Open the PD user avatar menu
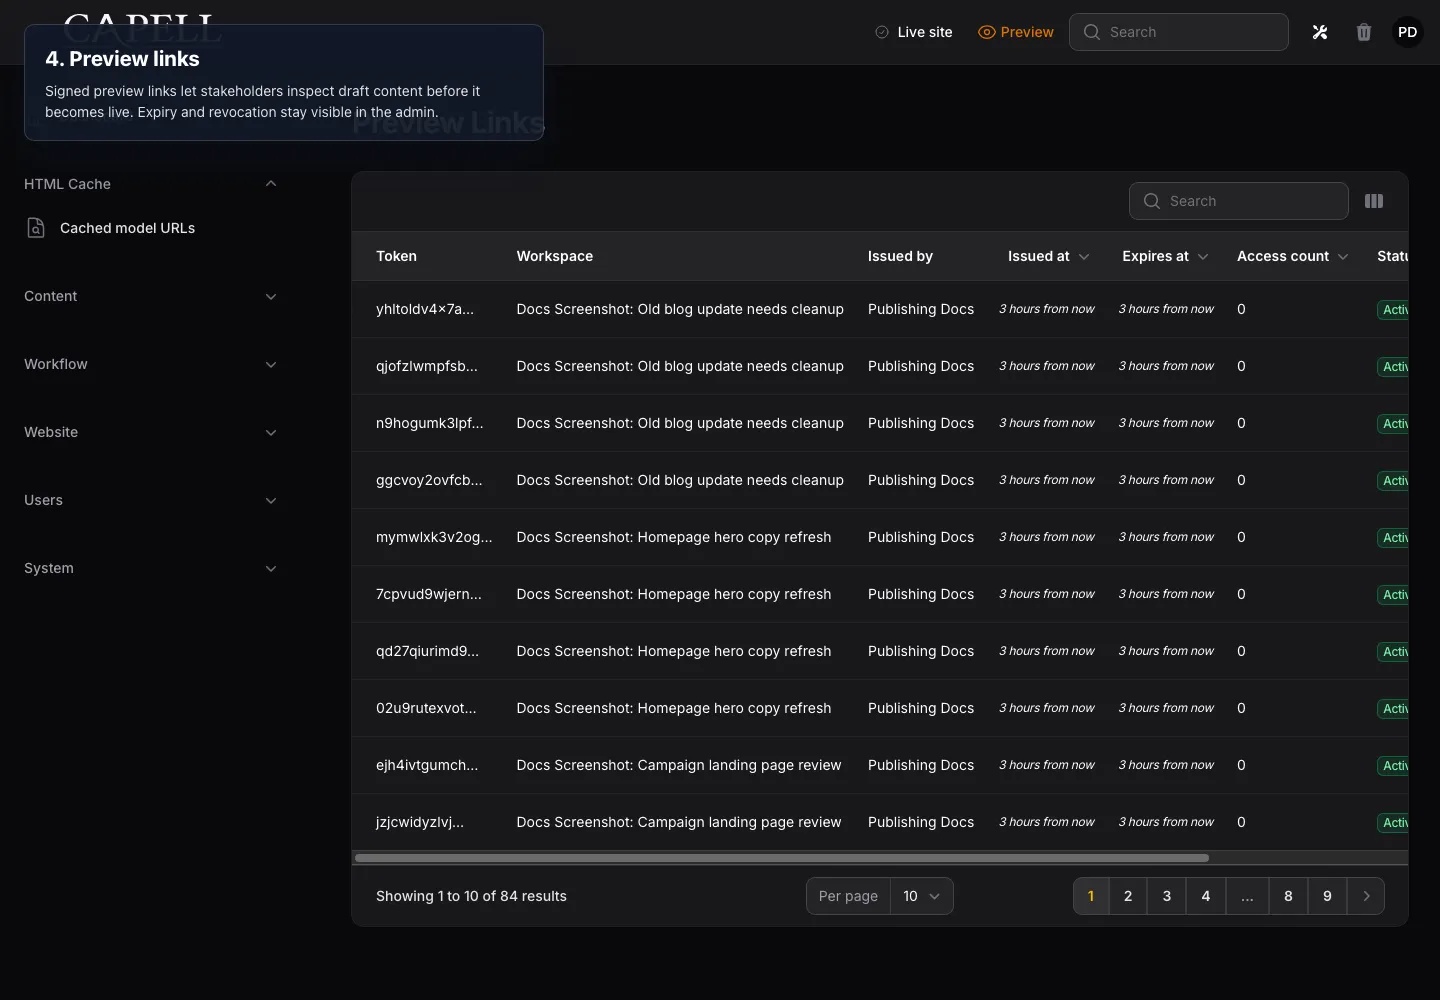 pos(1407,32)
